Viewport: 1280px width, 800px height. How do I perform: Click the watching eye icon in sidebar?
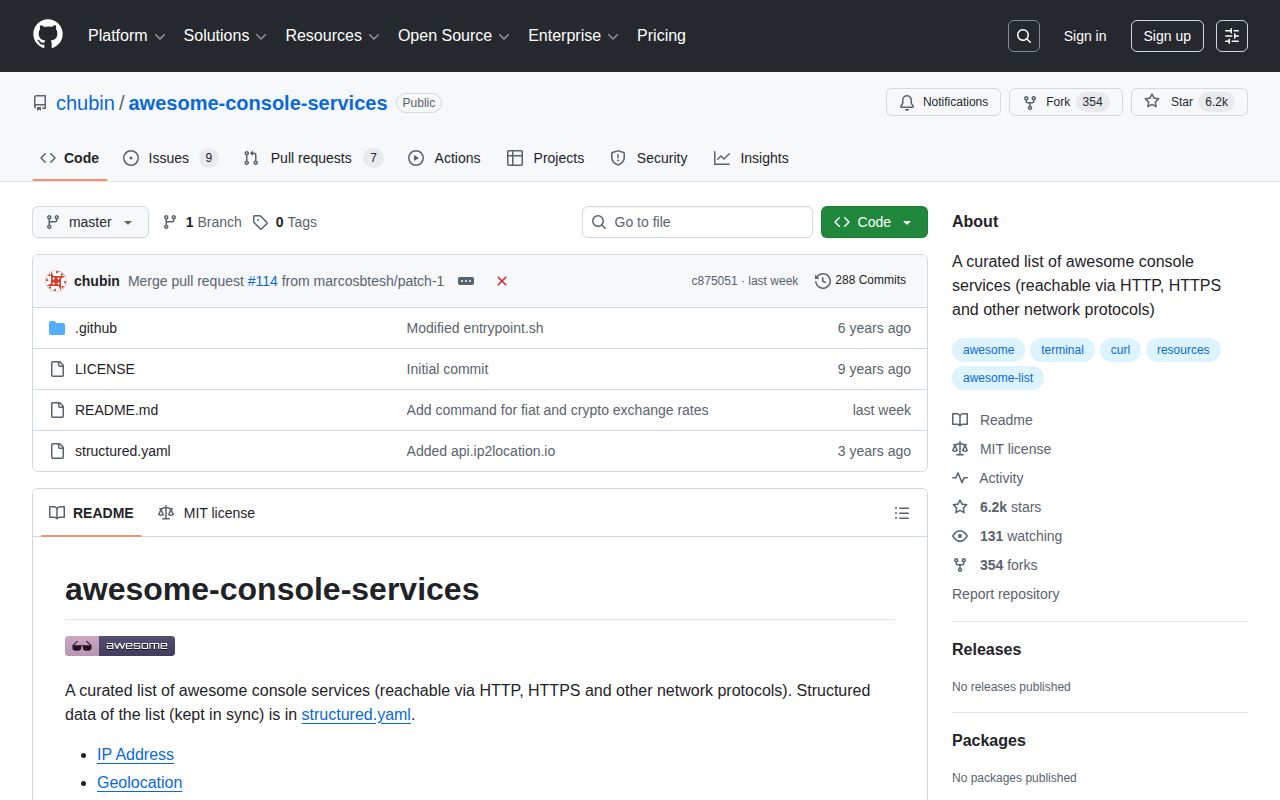click(960, 536)
